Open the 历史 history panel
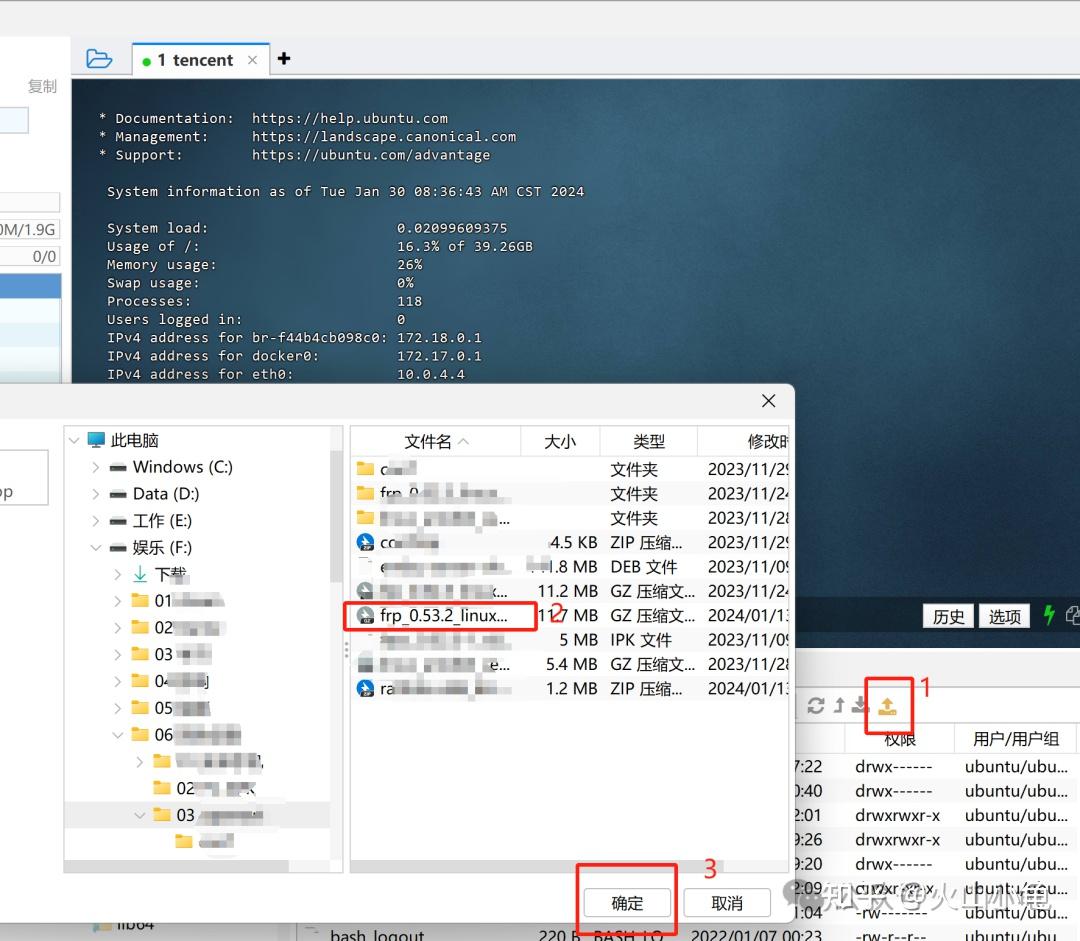1080x941 pixels. (x=947, y=616)
